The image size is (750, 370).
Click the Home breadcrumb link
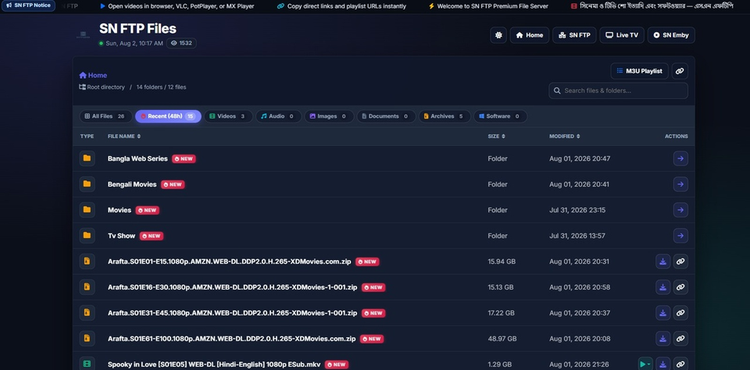[x=93, y=75]
